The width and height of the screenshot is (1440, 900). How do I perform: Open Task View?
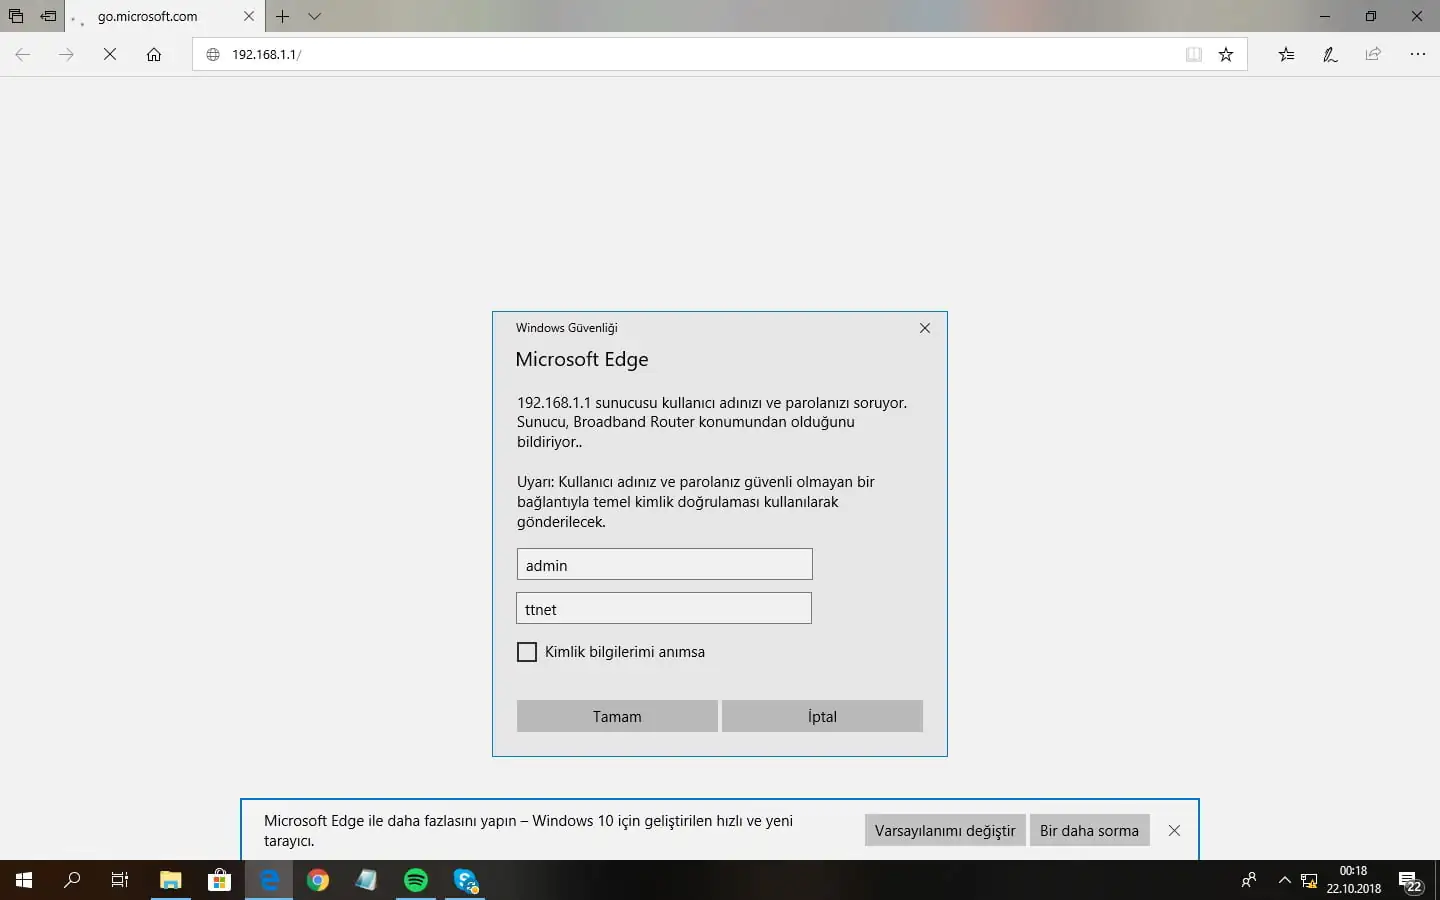120,880
